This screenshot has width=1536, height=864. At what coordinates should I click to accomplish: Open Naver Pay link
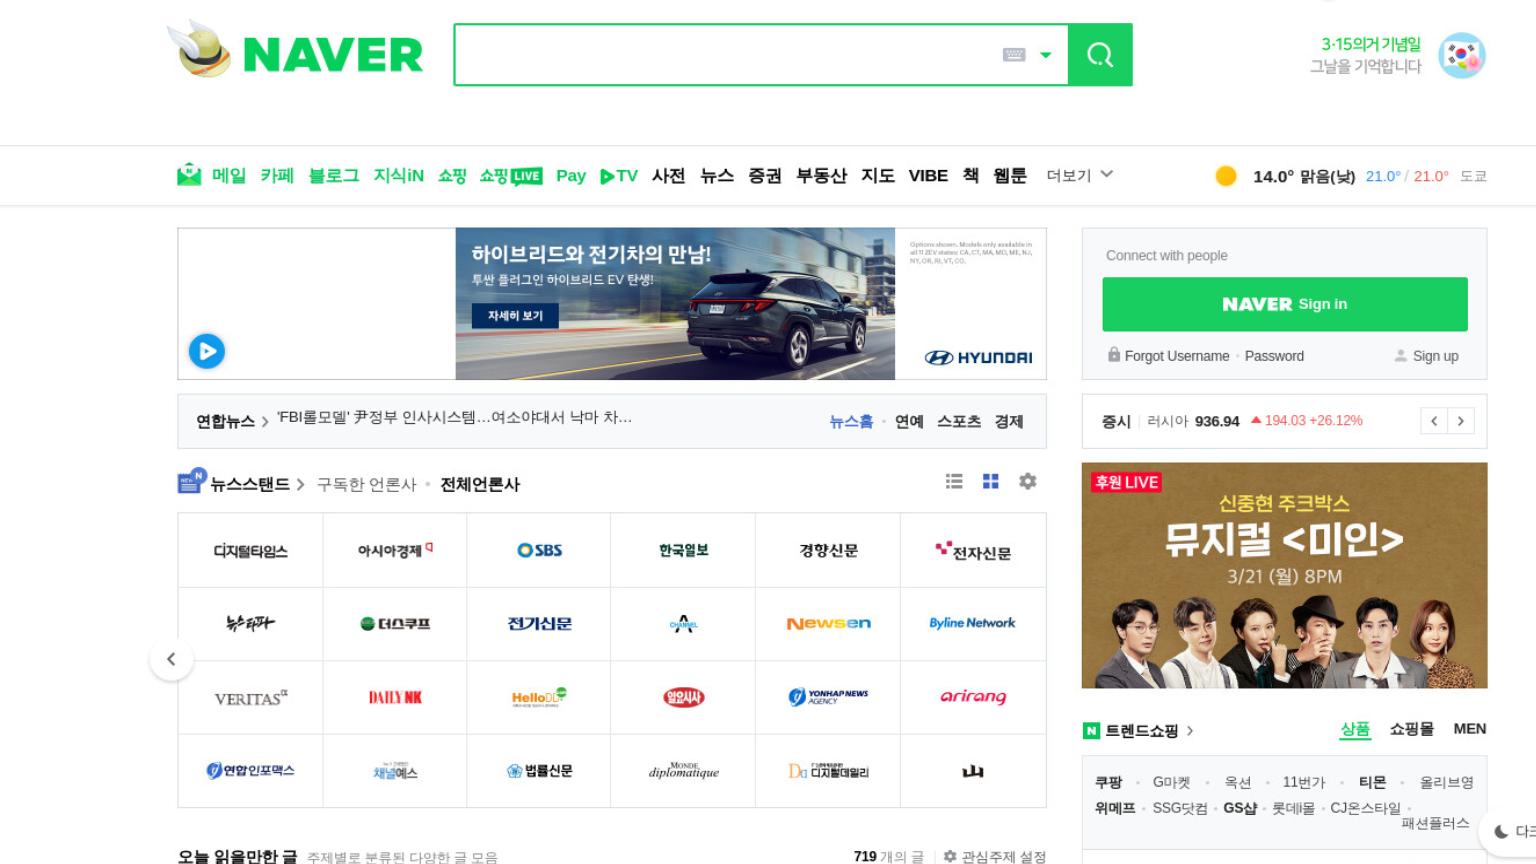coord(571,176)
